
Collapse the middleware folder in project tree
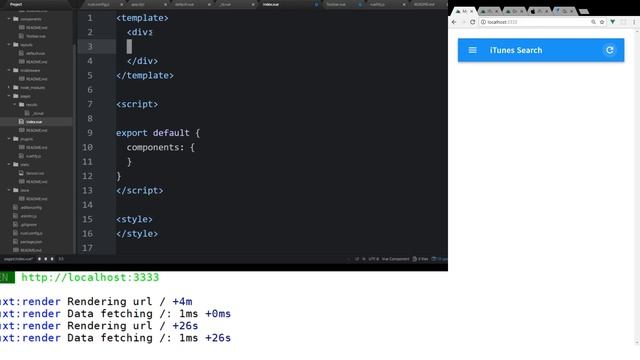[9, 70]
